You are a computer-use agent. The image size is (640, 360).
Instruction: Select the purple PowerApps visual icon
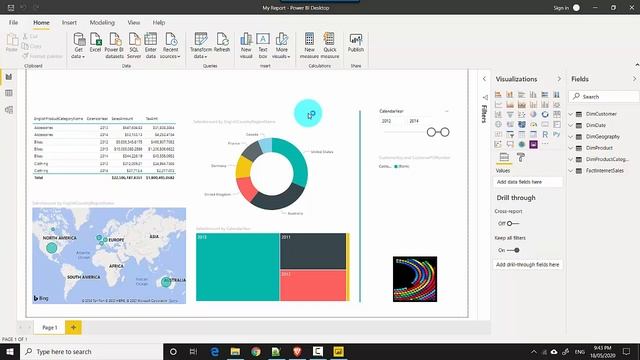533,144
